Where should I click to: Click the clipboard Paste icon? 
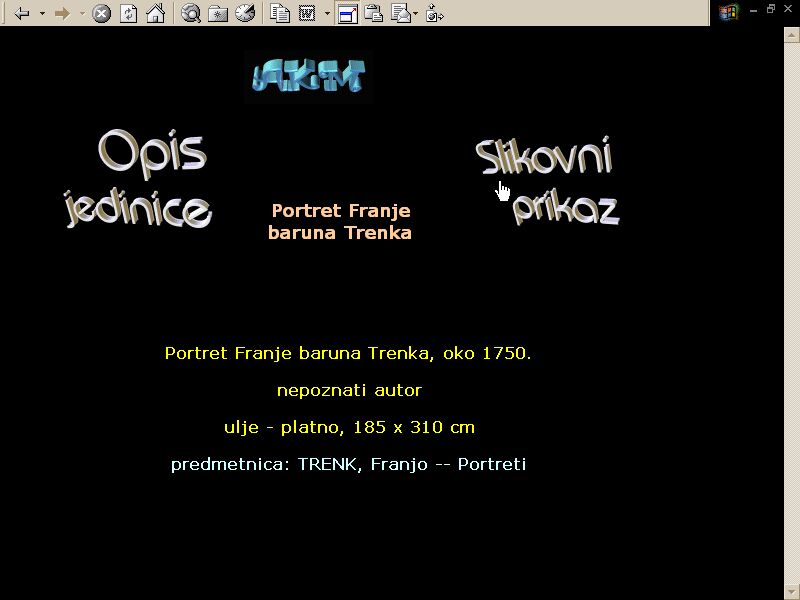(x=374, y=13)
